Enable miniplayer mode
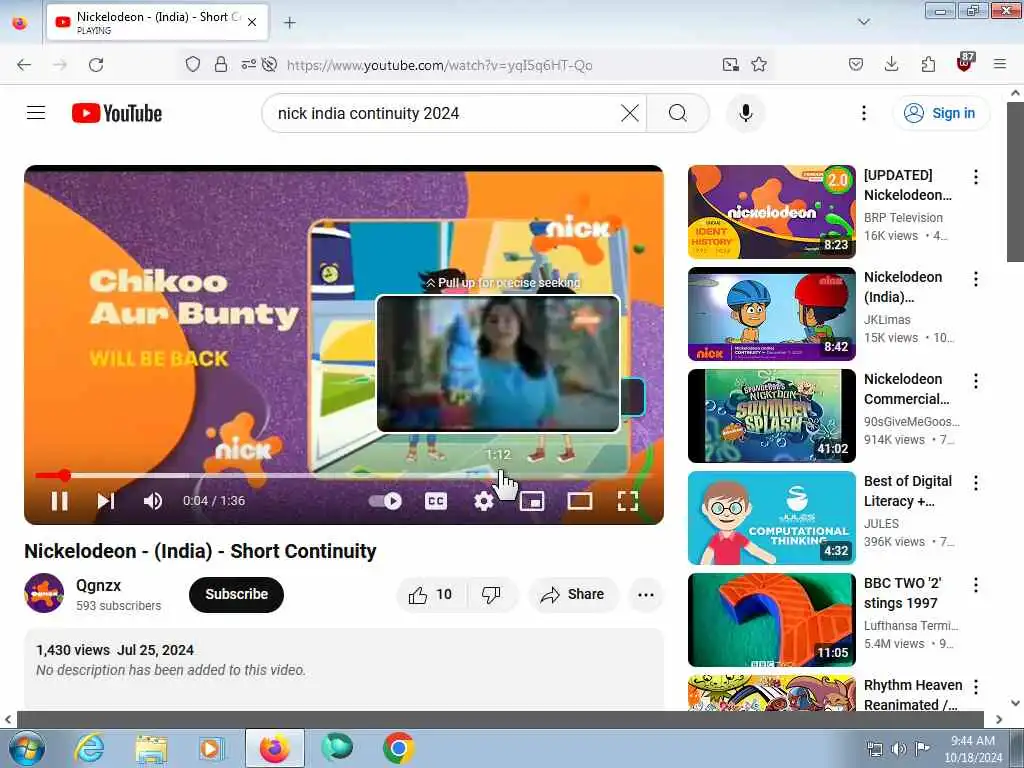Screen dimensions: 1024x768 point(532,501)
